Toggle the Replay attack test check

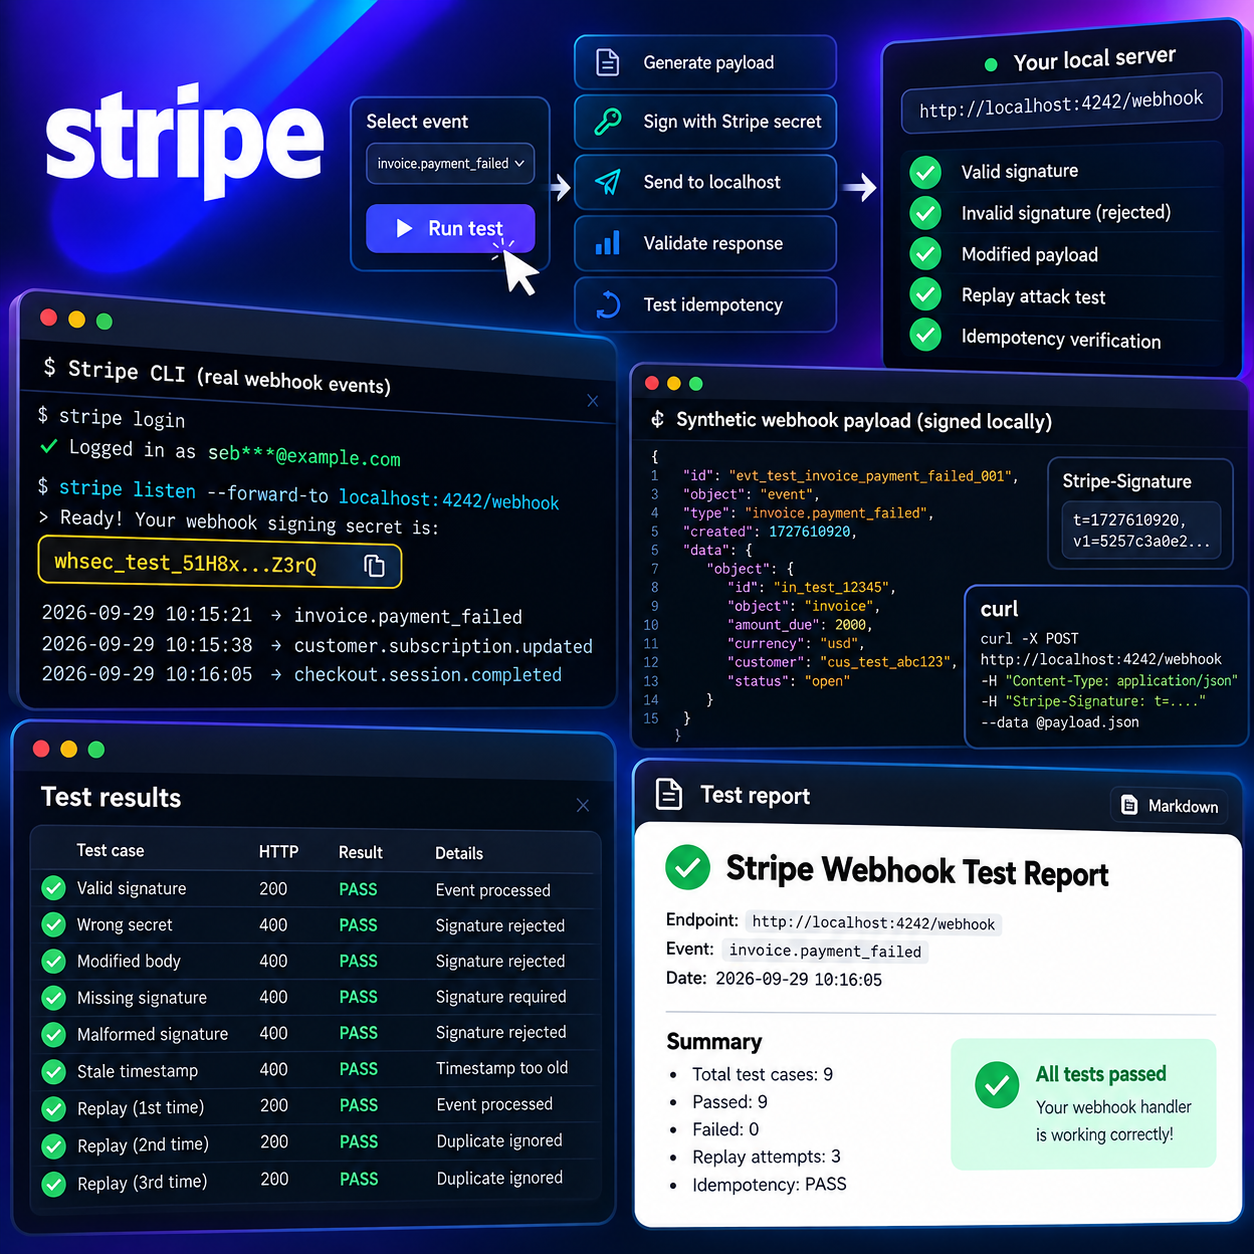tap(926, 295)
